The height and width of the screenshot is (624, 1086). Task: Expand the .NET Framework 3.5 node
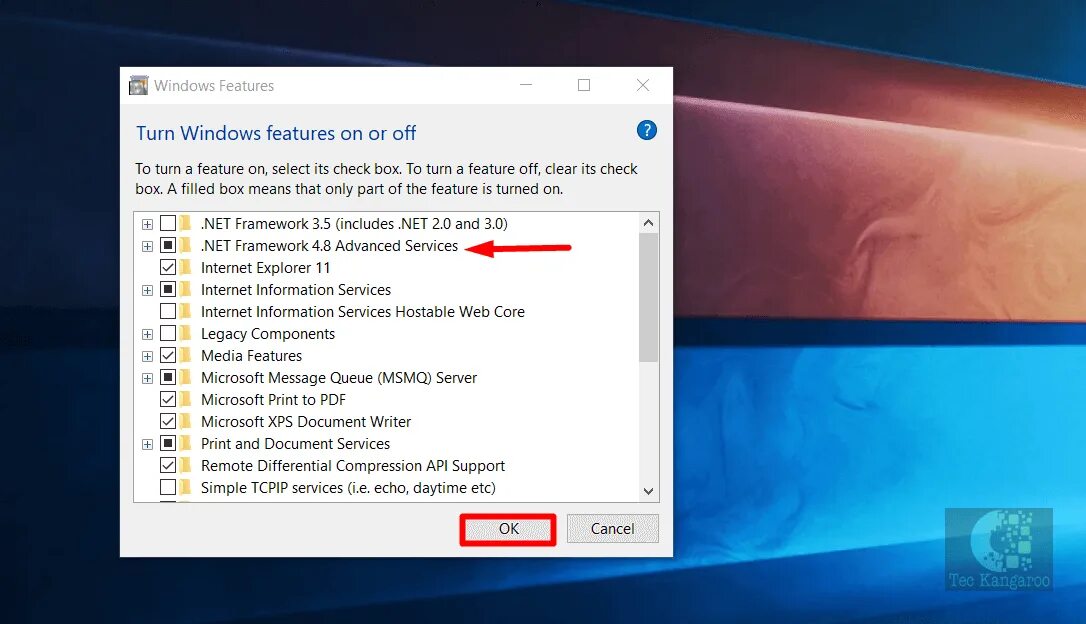[147, 224]
